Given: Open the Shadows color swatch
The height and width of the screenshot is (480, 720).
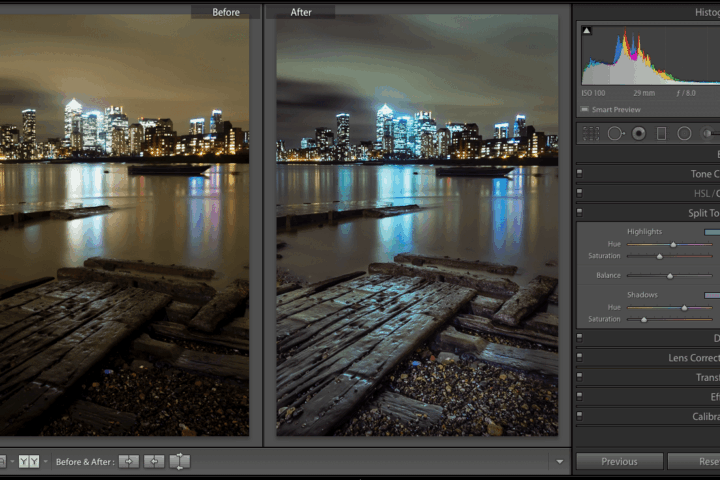Looking at the screenshot, I should (x=712, y=295).
